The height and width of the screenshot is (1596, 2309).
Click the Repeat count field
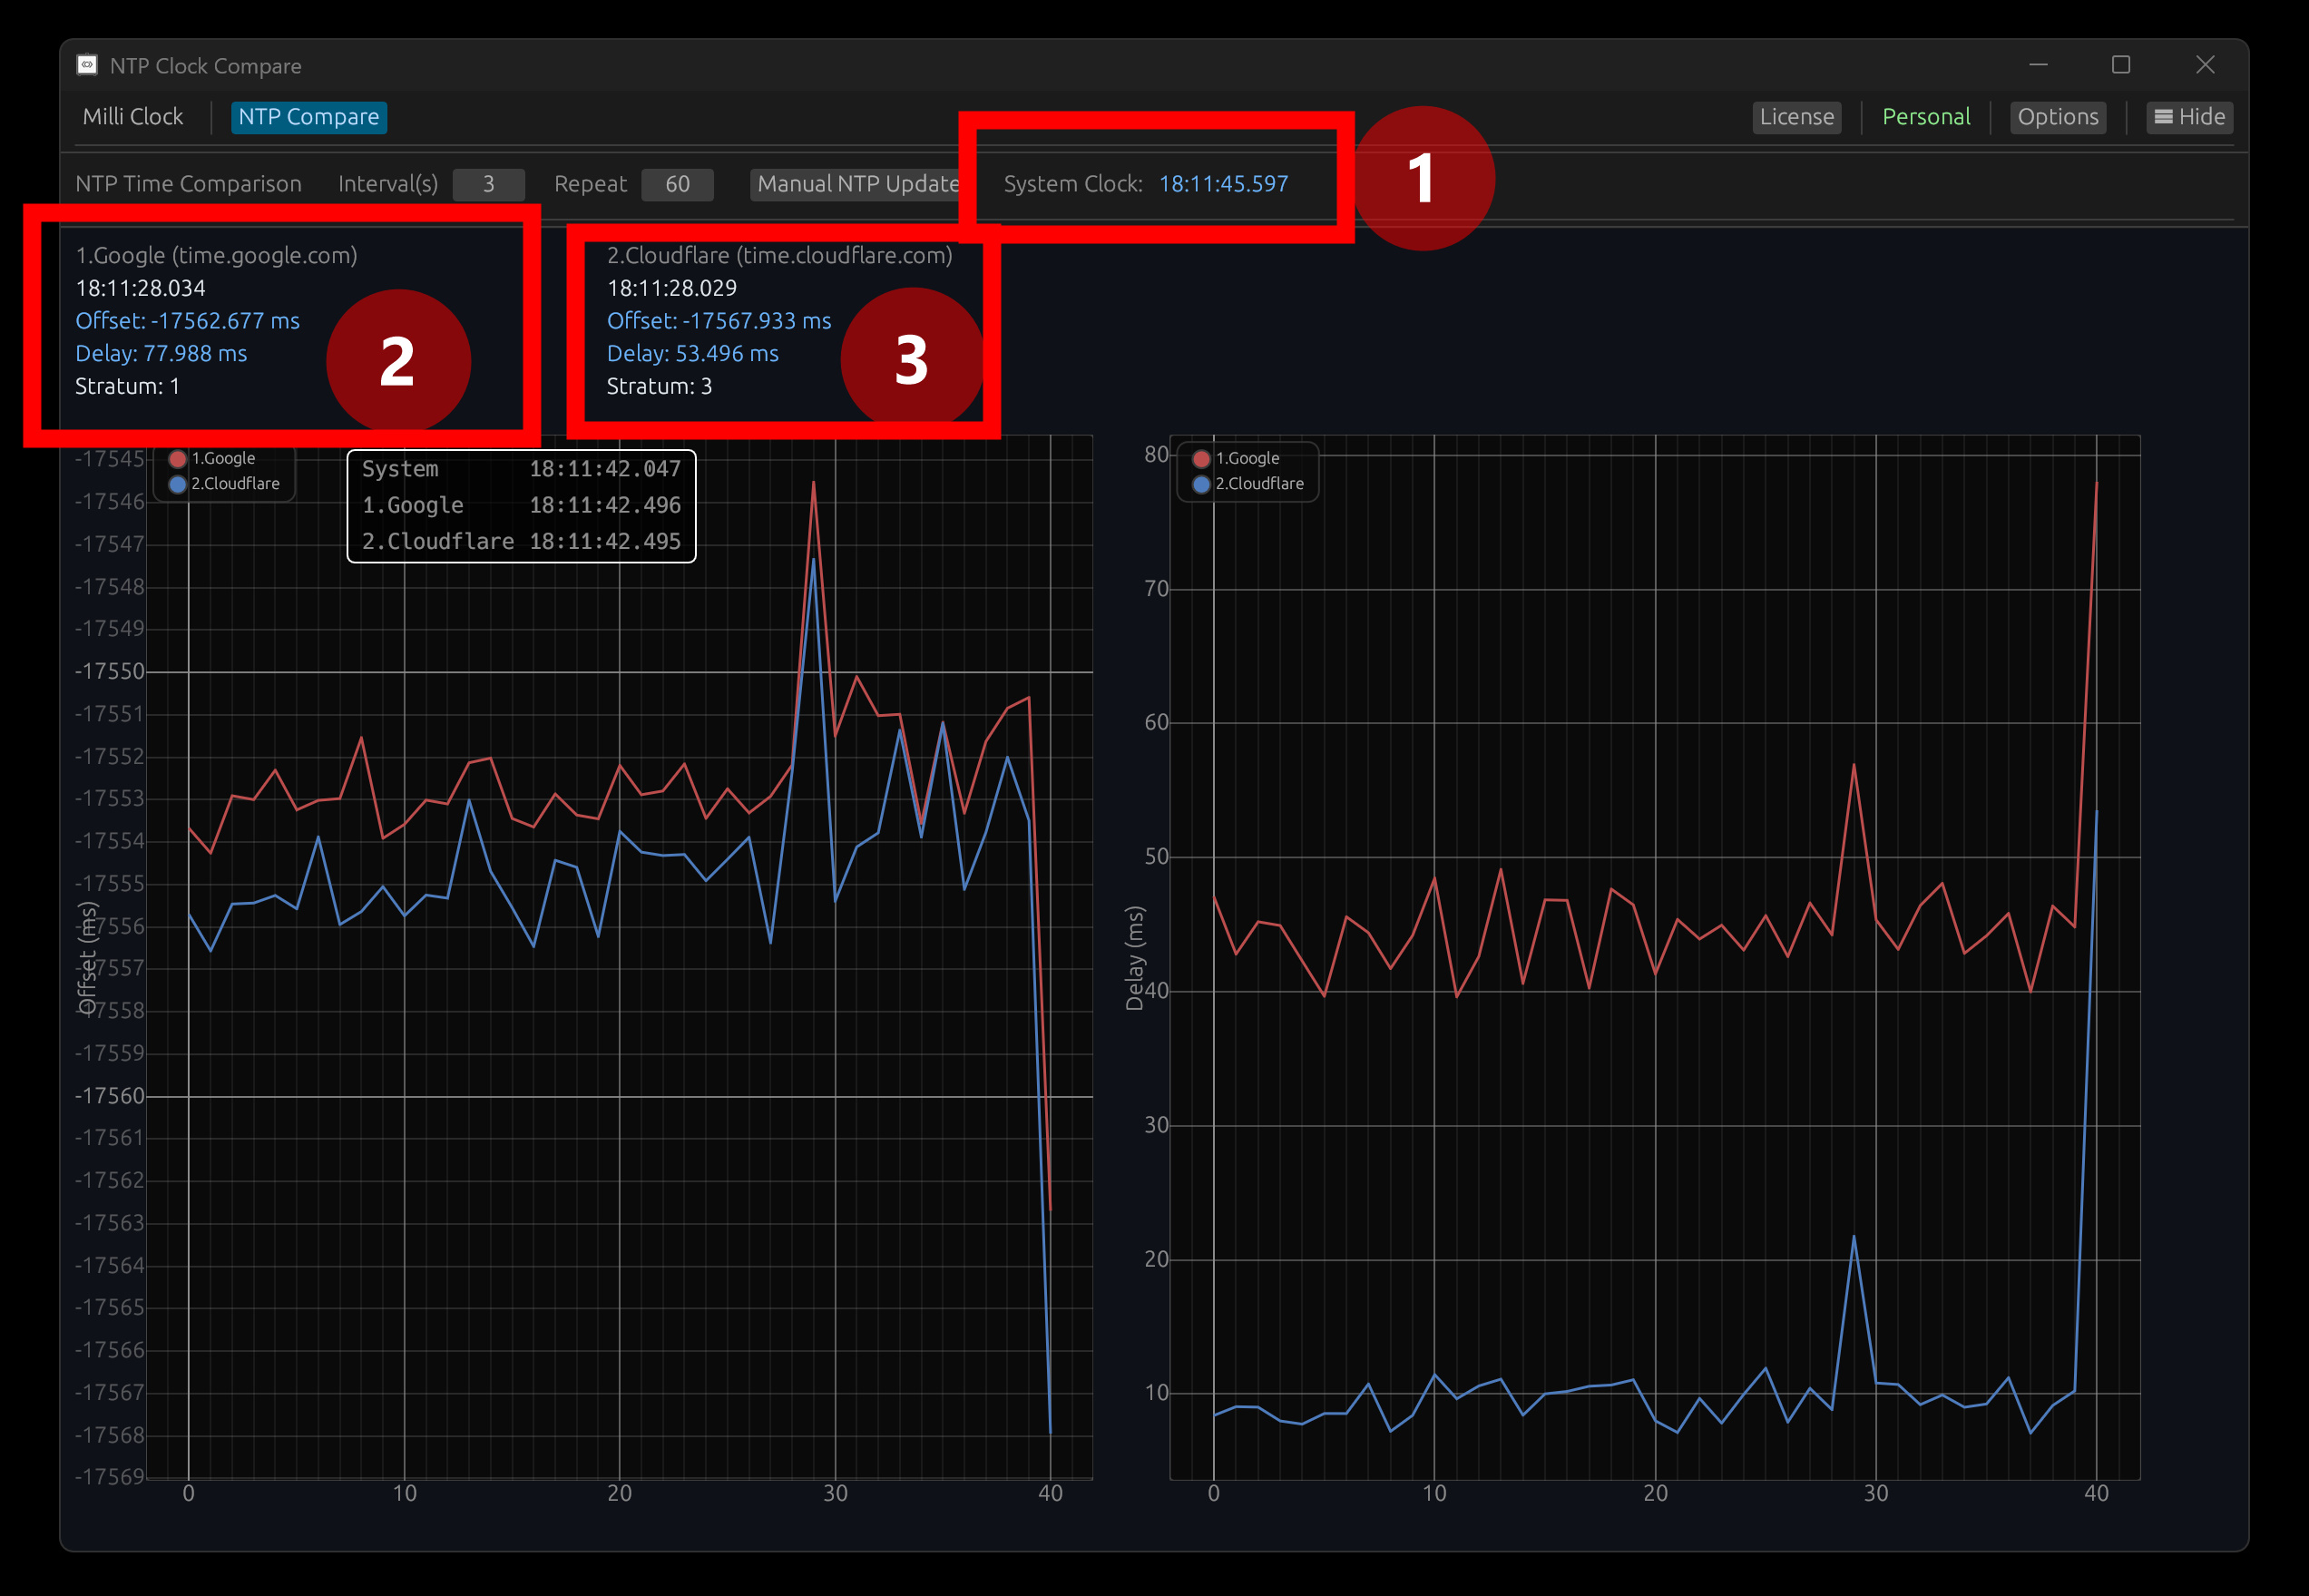click(677, 184)
